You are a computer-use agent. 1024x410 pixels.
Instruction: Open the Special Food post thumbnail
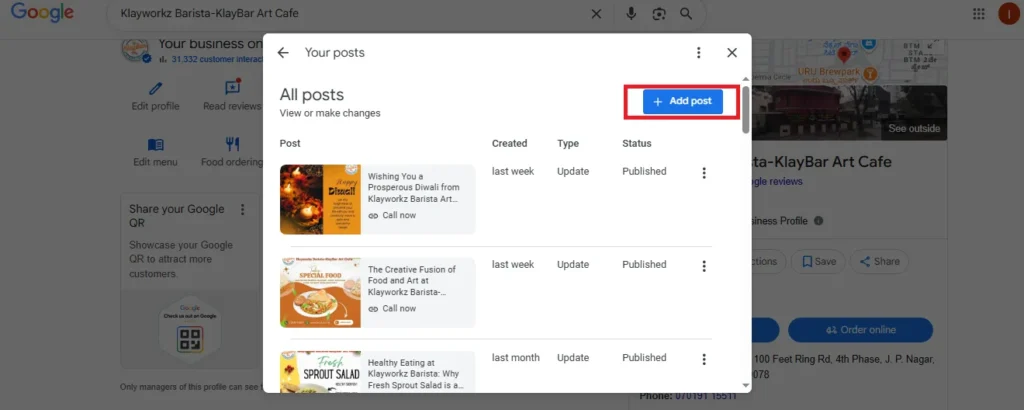tap(320, 292)
